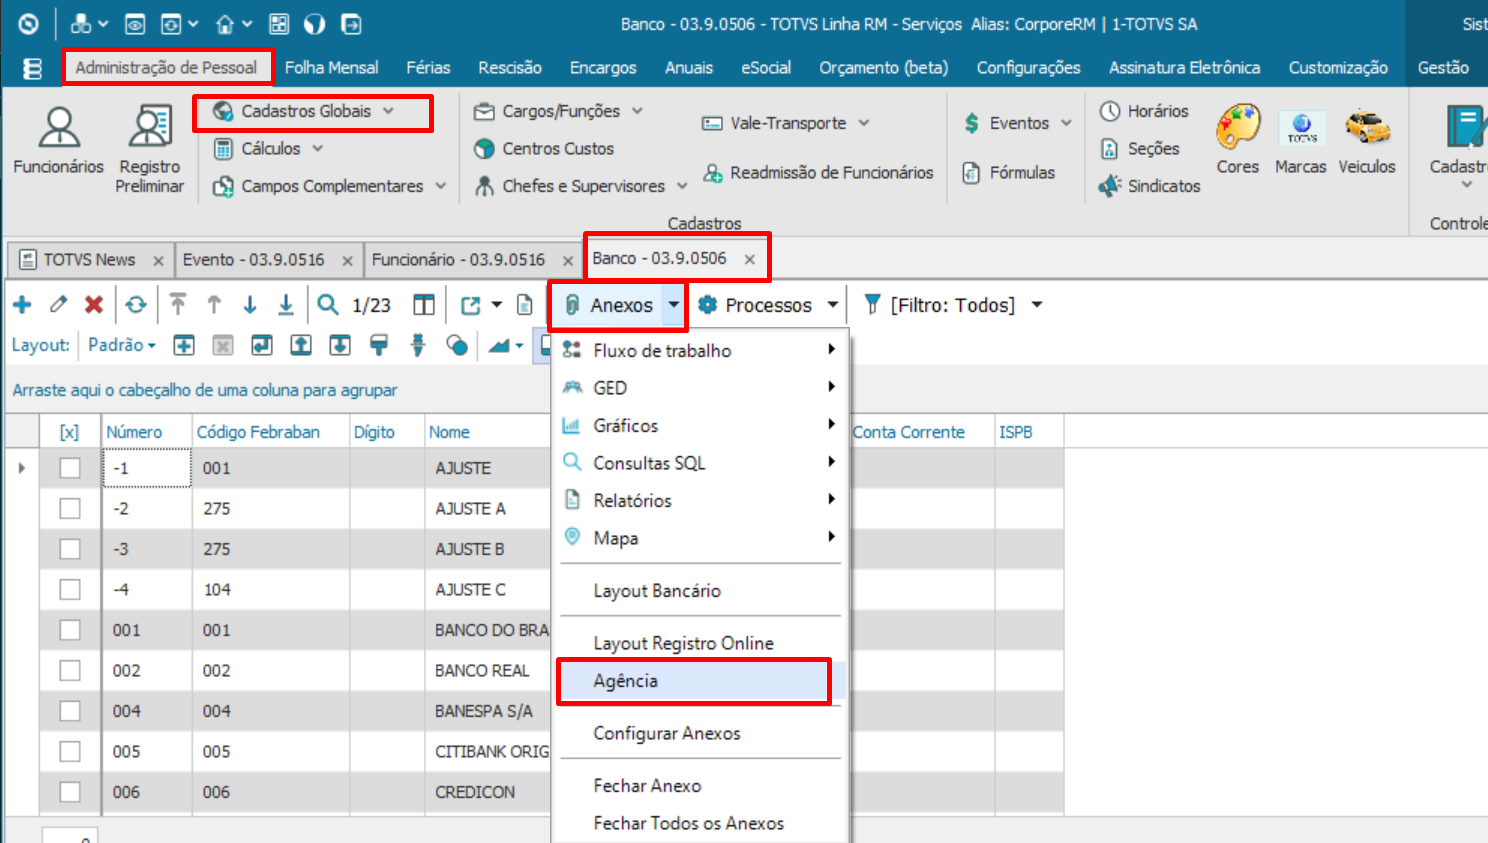The height and width of the screenshot is (843, 1488).
Task: Expand the Vale-Transporte dropdown
Action: 863,123
